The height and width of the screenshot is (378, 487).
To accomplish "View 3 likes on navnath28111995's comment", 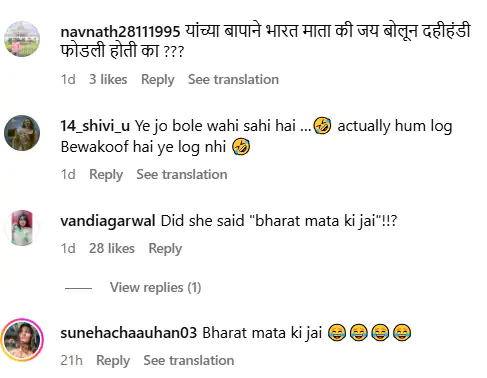I will (x=108, y=80).
